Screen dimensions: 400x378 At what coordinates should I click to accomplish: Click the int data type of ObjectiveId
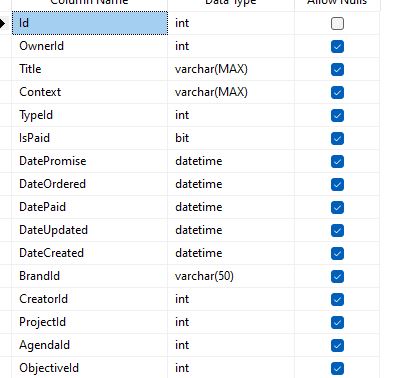pyautogui.click(x=231, y=368)
